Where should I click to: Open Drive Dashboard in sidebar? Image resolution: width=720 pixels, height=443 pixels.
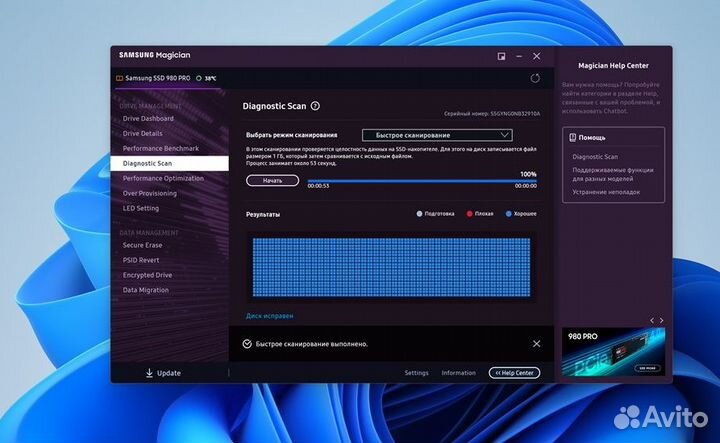click(x=148, y=118)
